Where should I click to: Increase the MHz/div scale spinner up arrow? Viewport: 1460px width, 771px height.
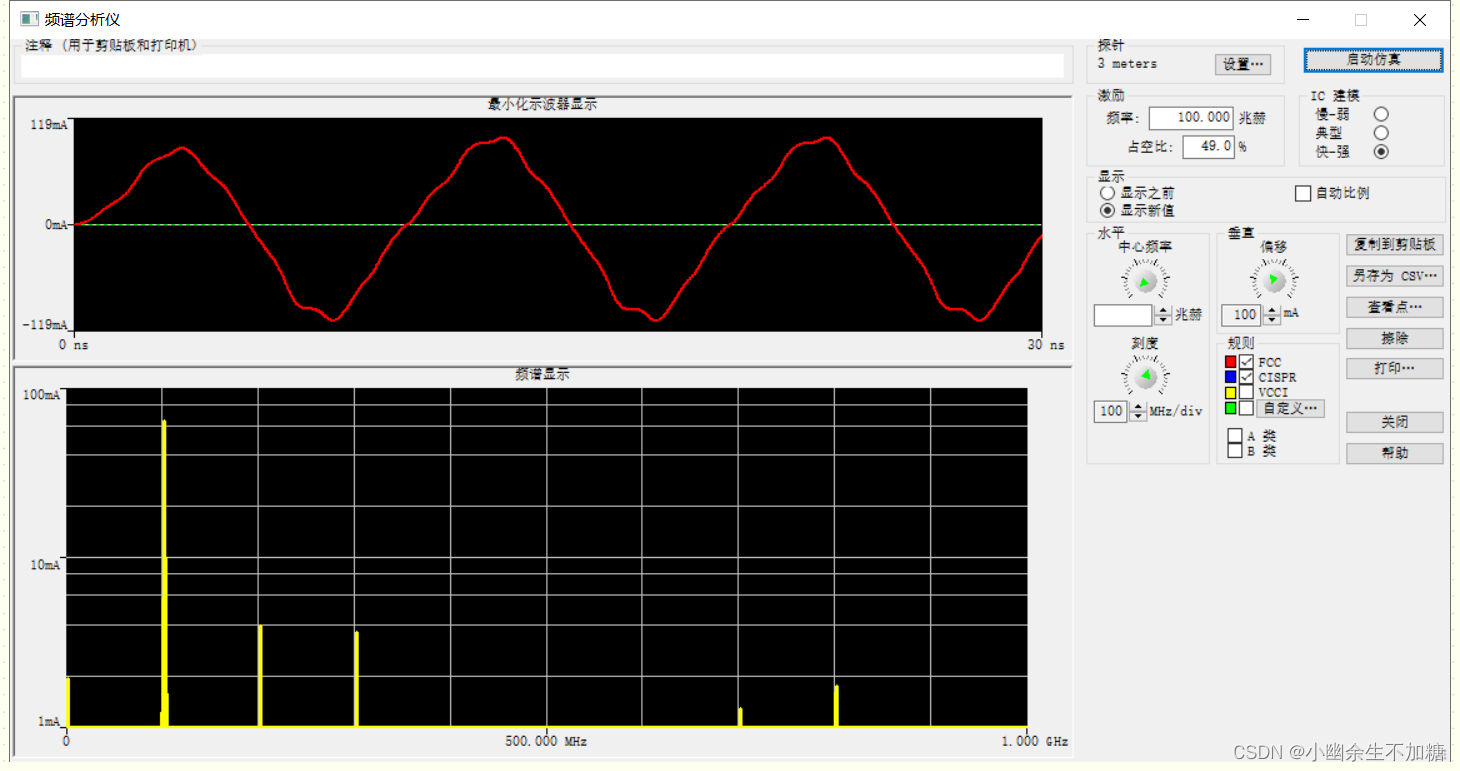(1138, 406)
